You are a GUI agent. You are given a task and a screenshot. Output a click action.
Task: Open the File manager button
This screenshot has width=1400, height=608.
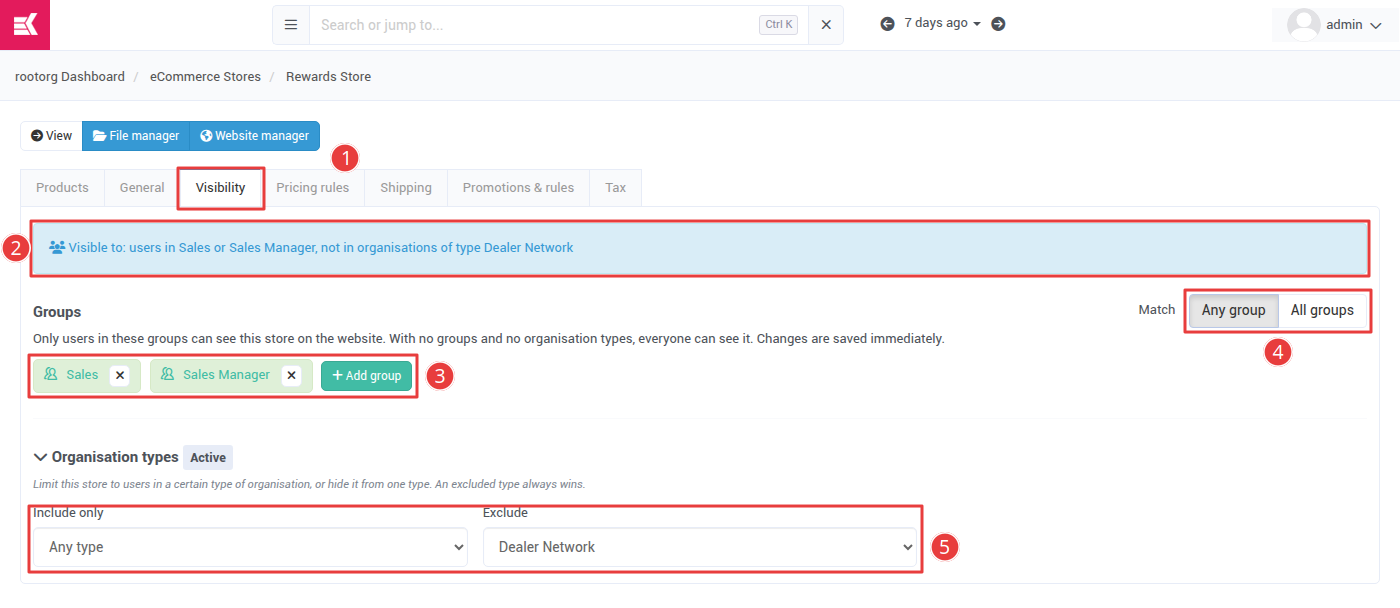[136, 136]
